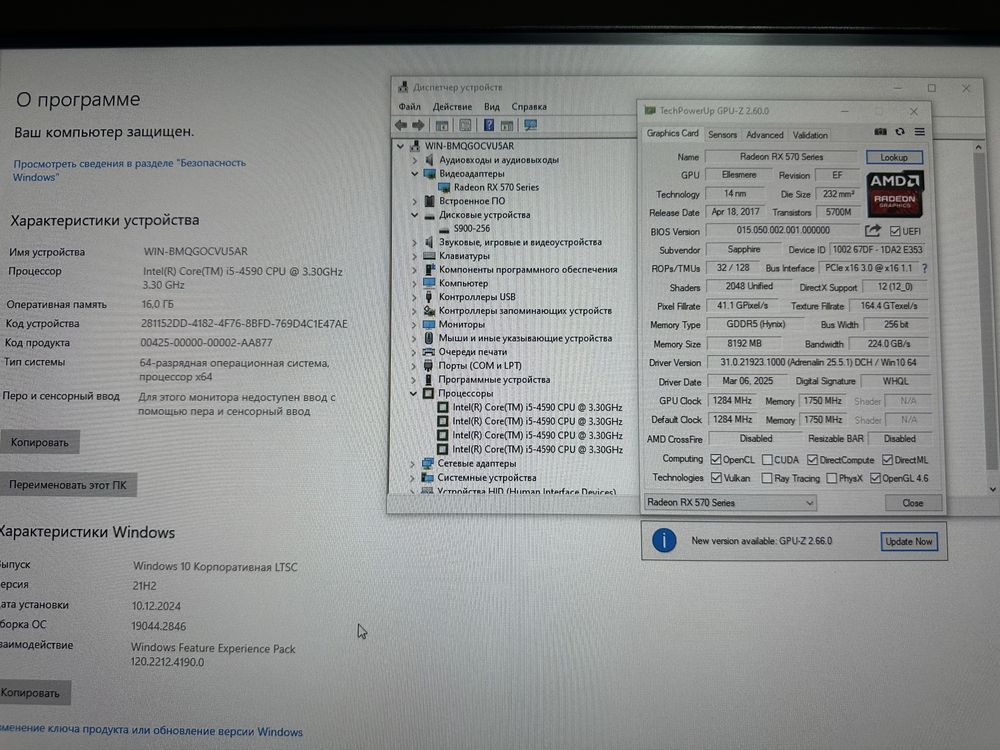The height and width of the screenshot is (750, 1000).
Task: Click the Close button in GPU-Z
Action: [913, 503]
